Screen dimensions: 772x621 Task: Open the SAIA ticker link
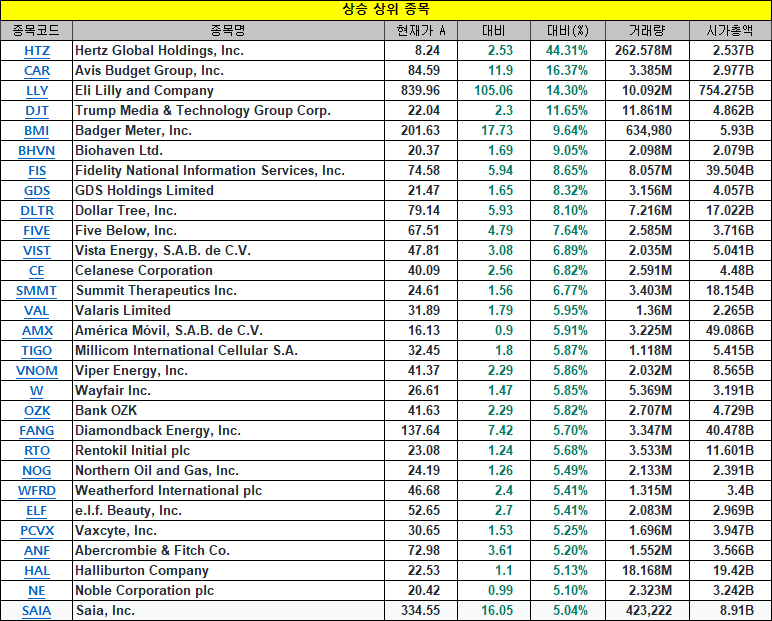pyautogui.click(x=37, y=611)
